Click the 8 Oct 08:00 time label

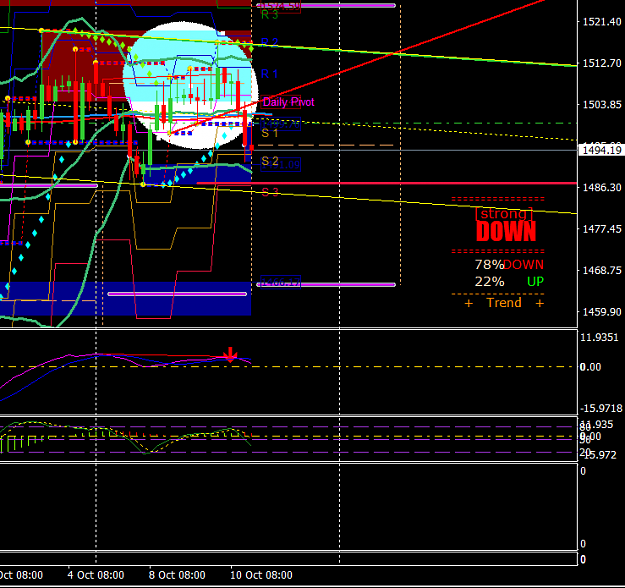coord(177,575)
